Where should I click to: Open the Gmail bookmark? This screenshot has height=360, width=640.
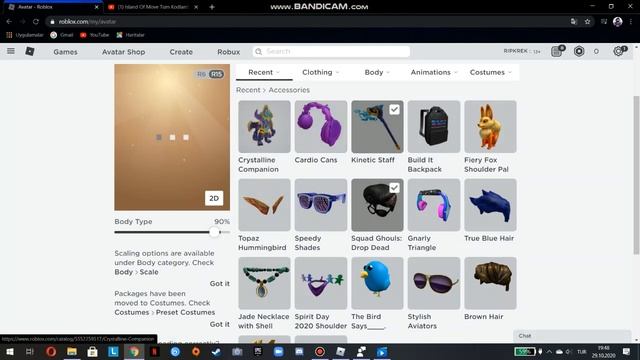[62, 35]
